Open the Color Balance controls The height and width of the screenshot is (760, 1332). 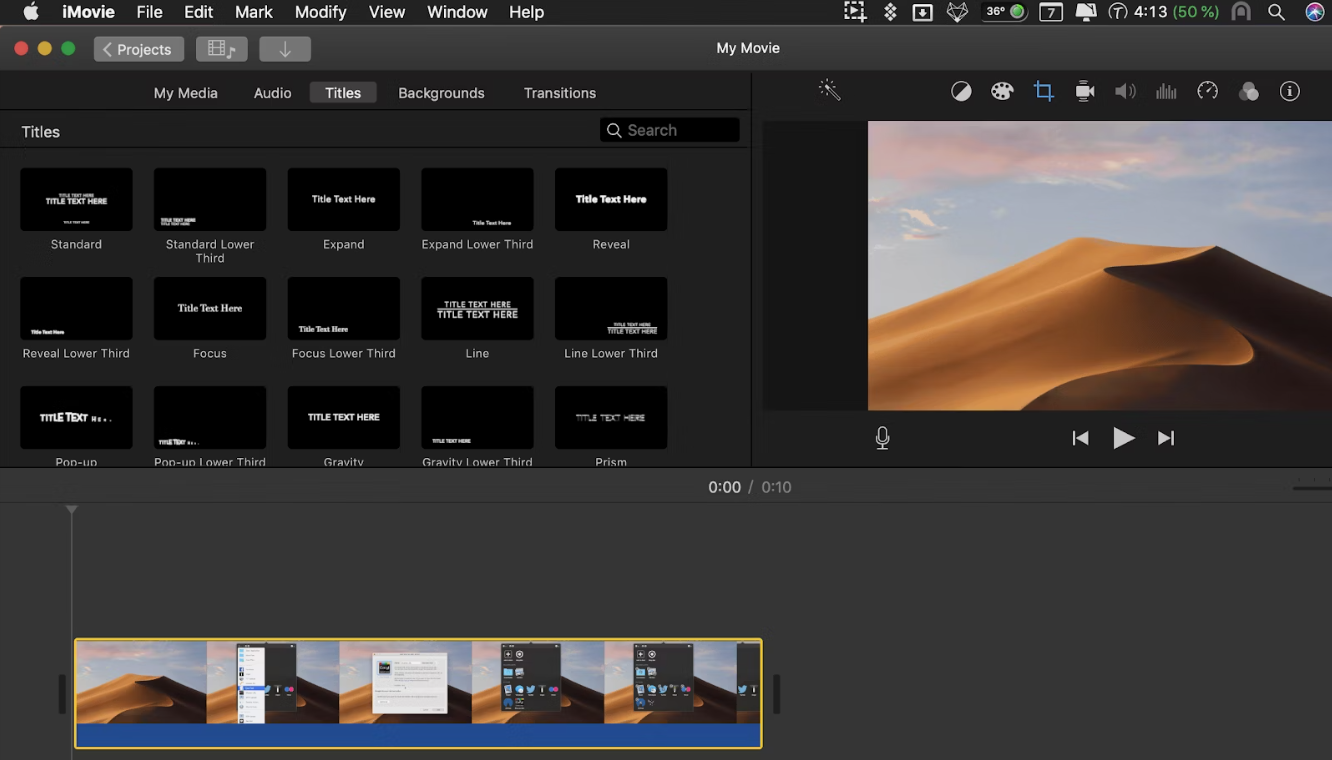coord(961,91)
